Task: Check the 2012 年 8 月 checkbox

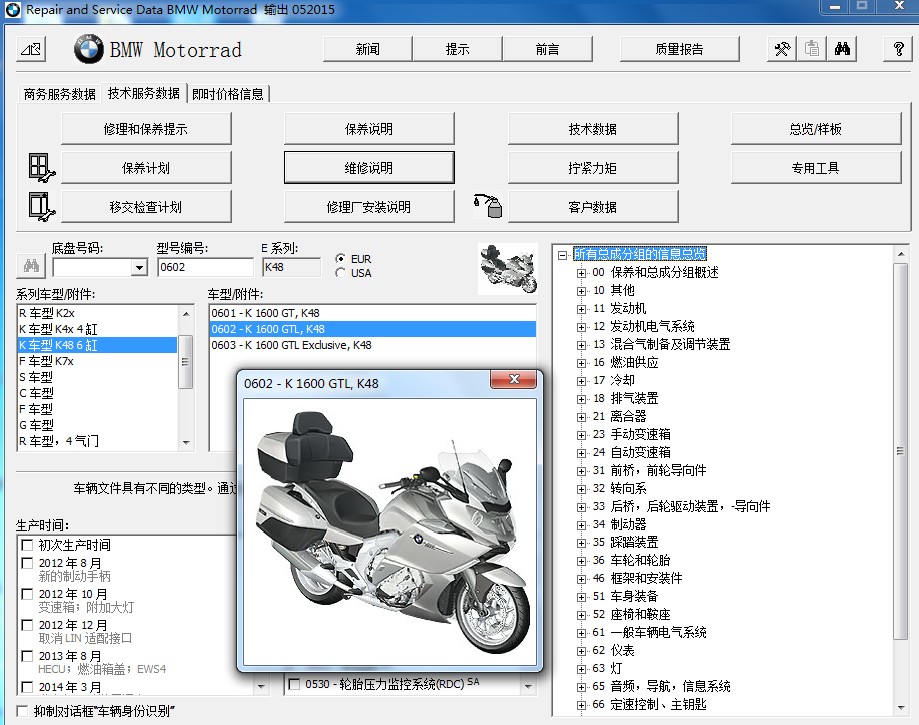Action: pos(27,563)
